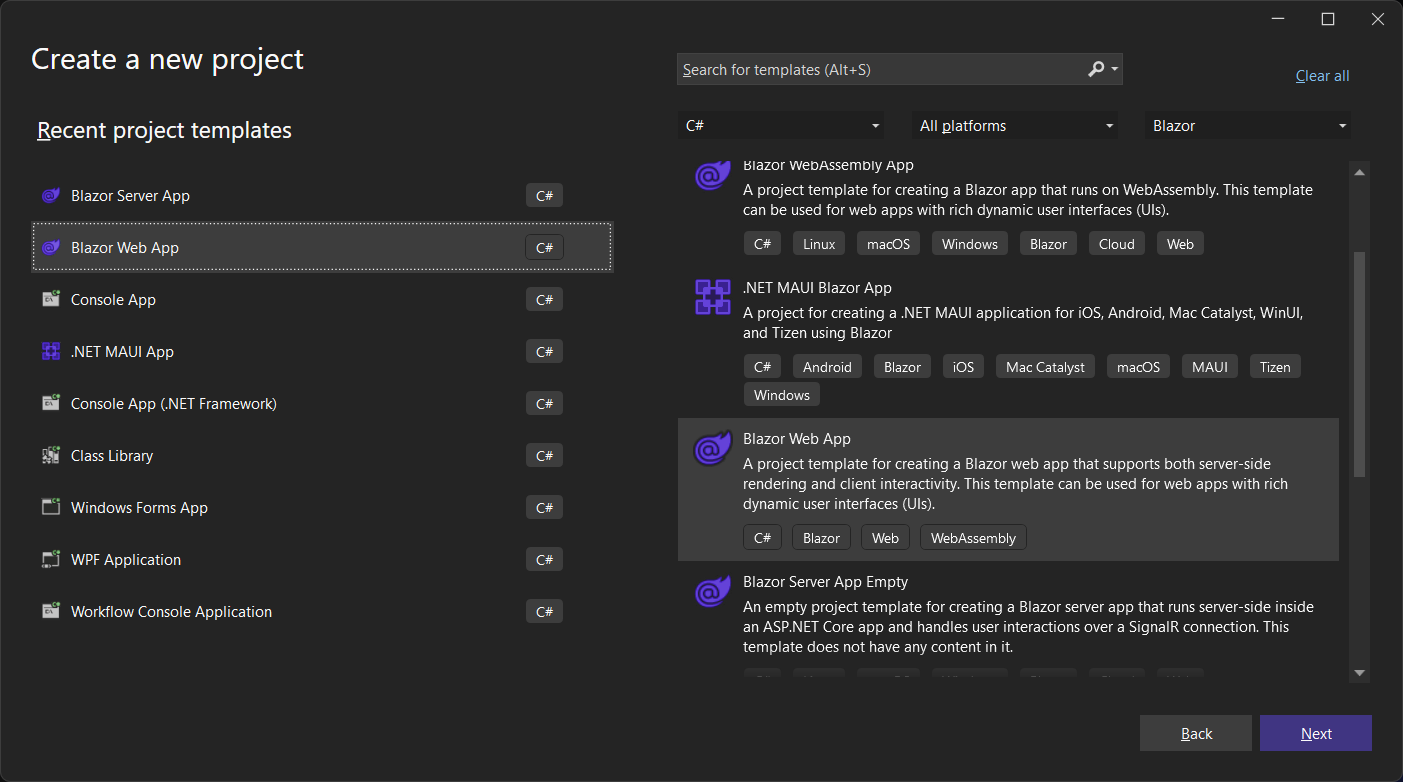The width and height of the screenshot is (1403, 782).
Task: Click the WebAssembly tag under Blazor Web App
Action: point(973,538)
